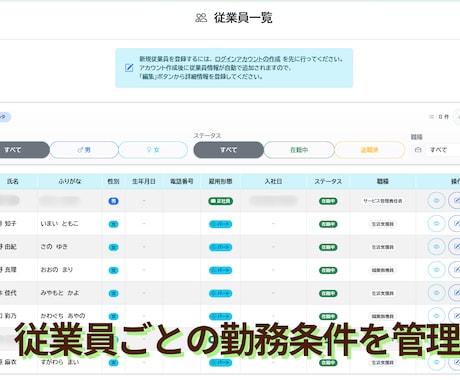Click the ステータス column header

(328, 181)
